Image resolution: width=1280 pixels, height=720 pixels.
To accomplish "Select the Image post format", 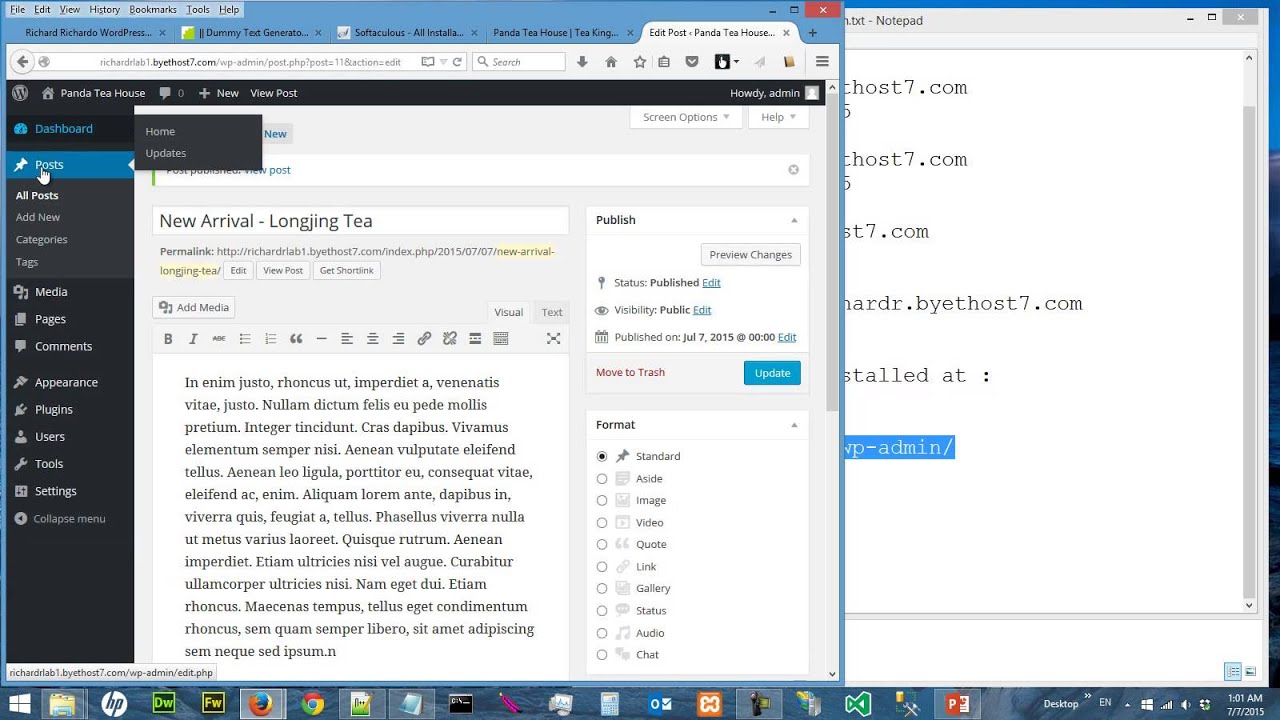I will click(602, 501).
